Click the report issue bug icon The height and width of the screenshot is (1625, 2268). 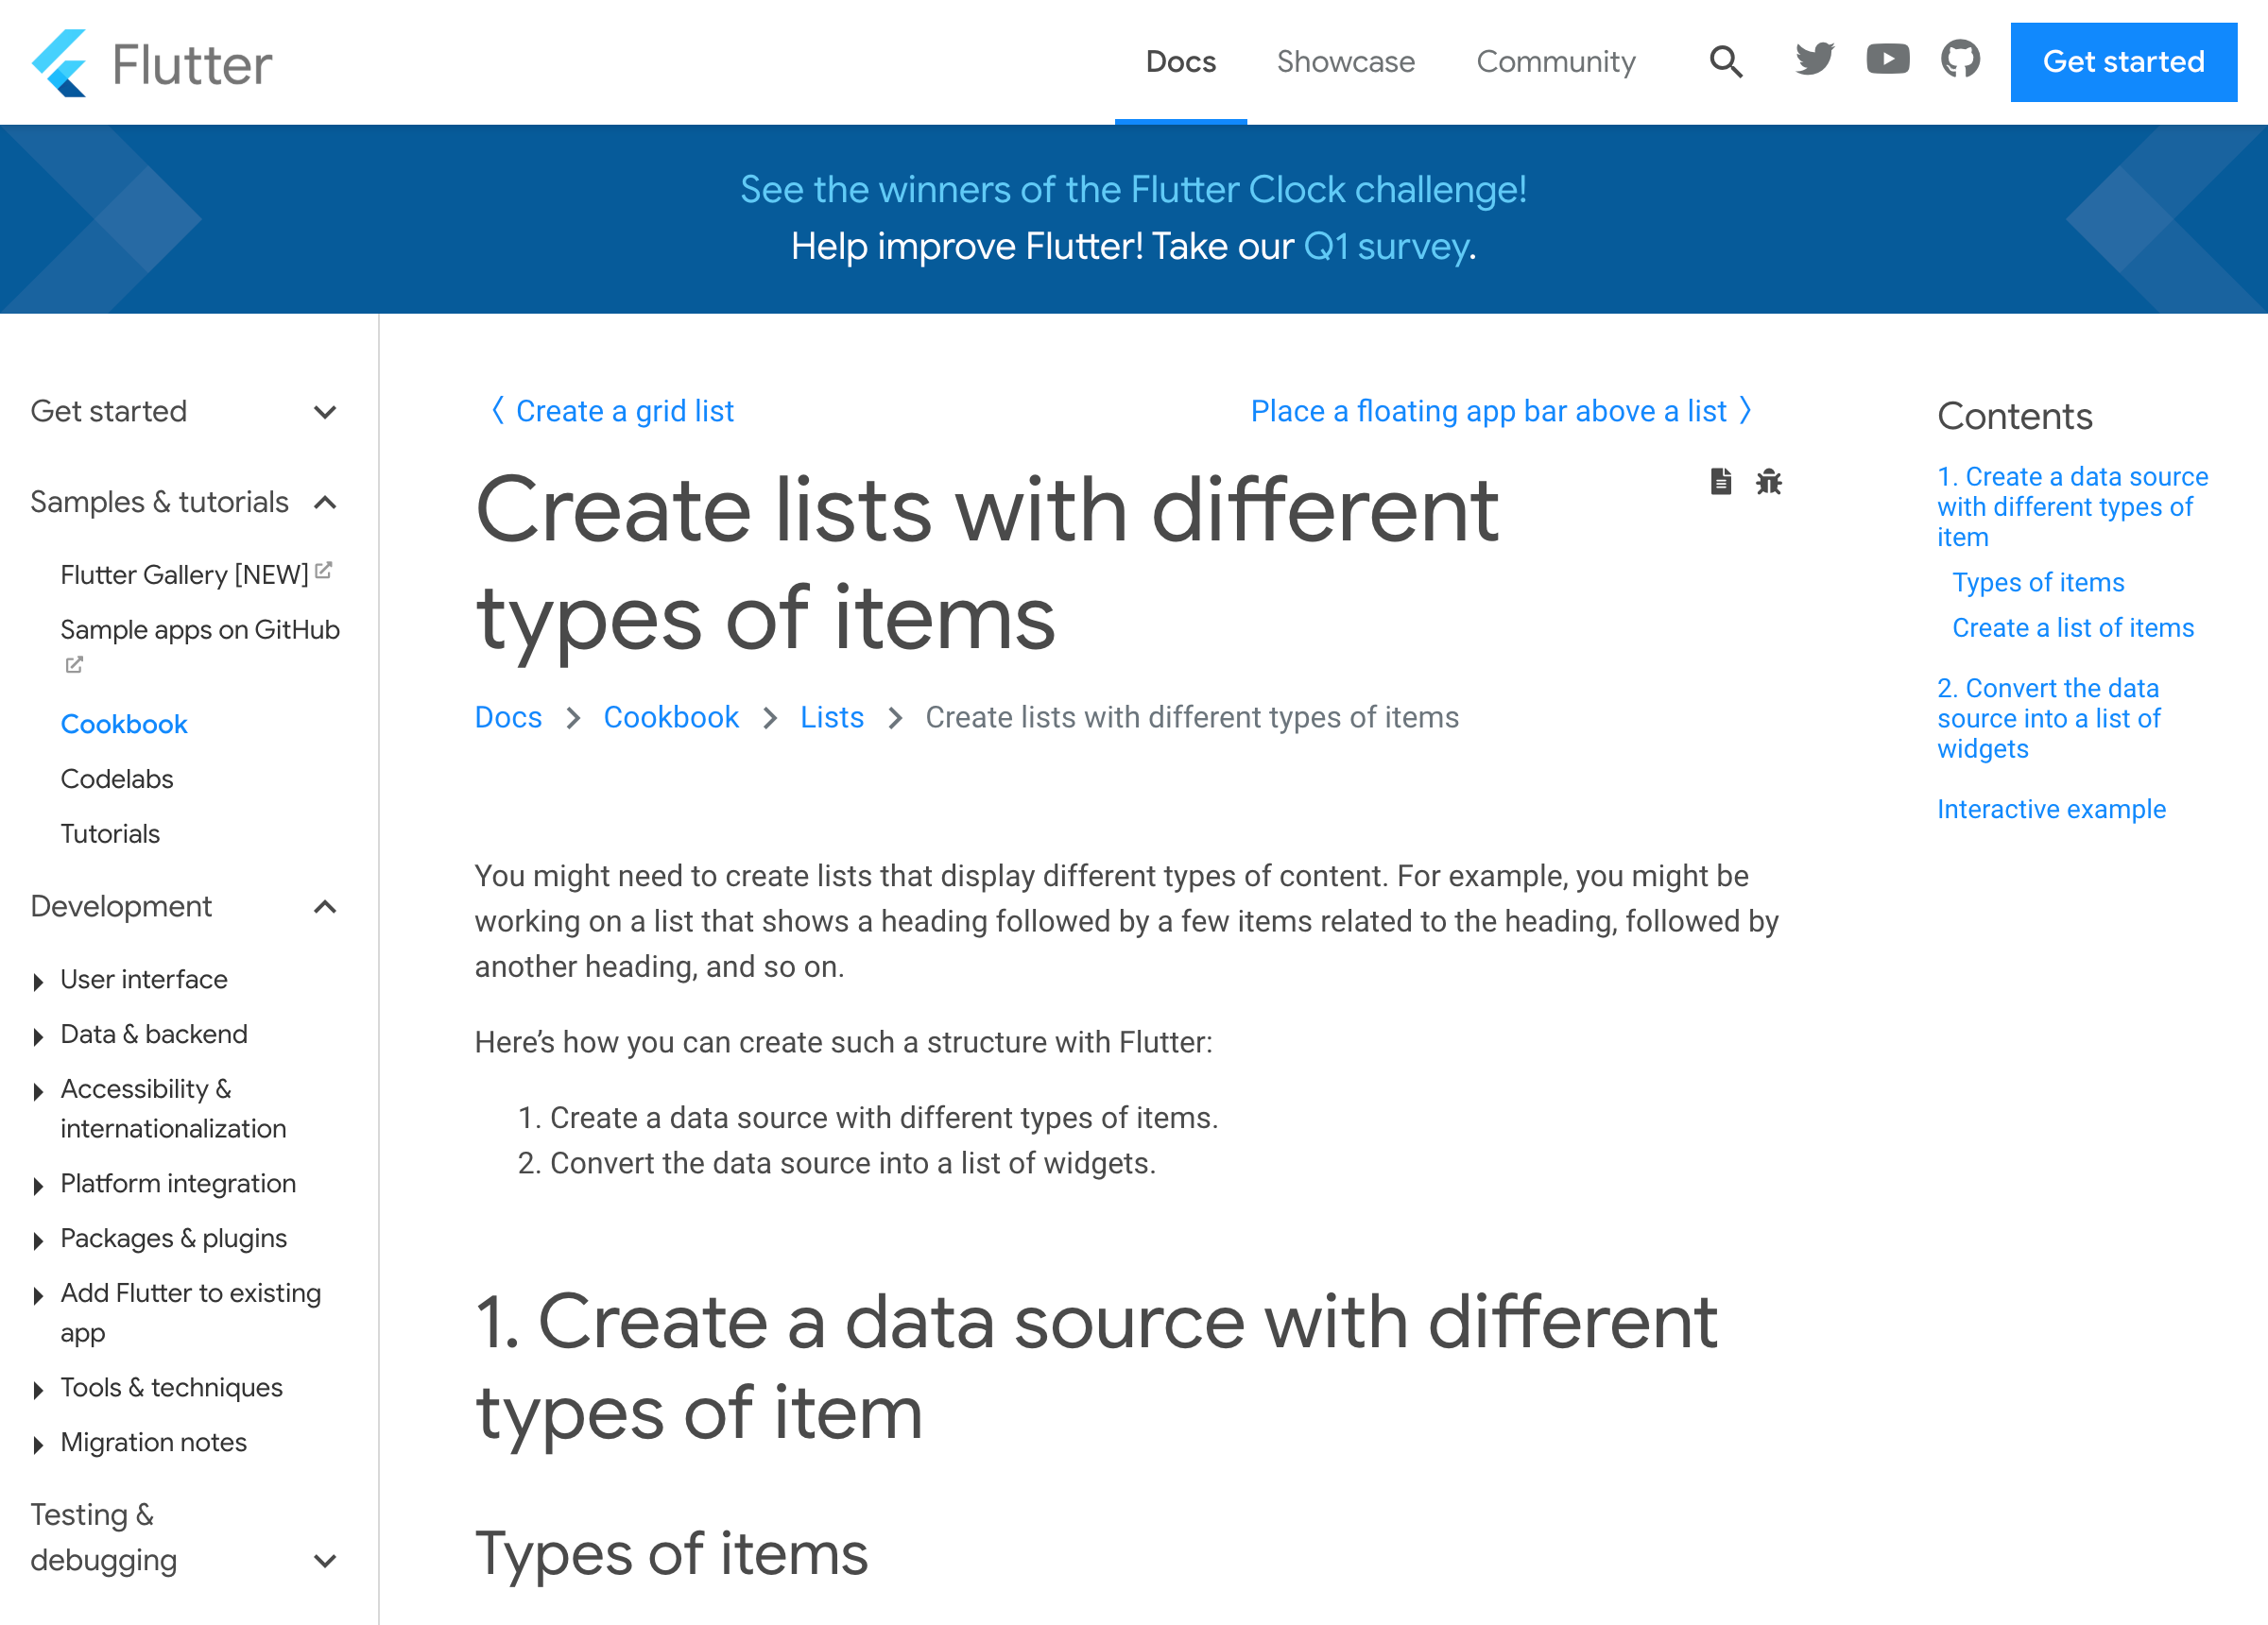(1768, 482)
